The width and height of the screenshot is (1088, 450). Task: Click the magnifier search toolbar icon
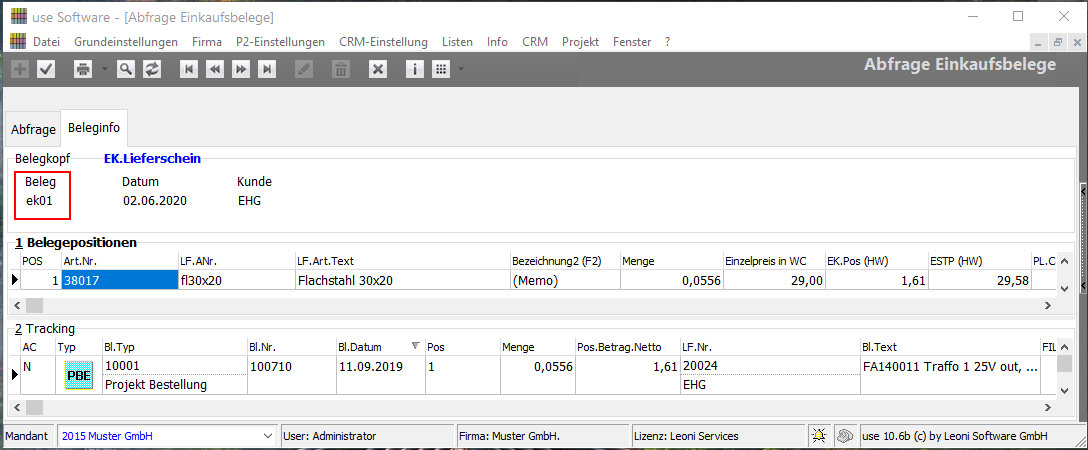click(126, 69)
